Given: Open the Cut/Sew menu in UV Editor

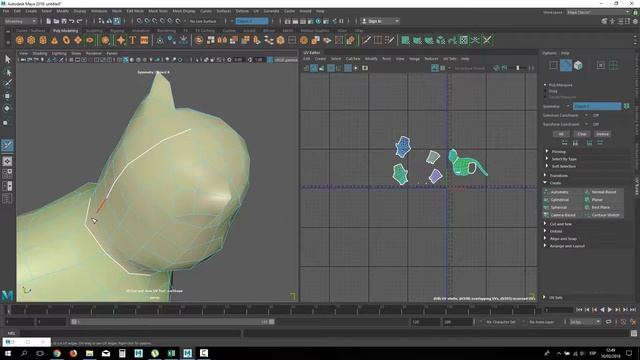Looking at the screenshot, I should pos(353,59).
